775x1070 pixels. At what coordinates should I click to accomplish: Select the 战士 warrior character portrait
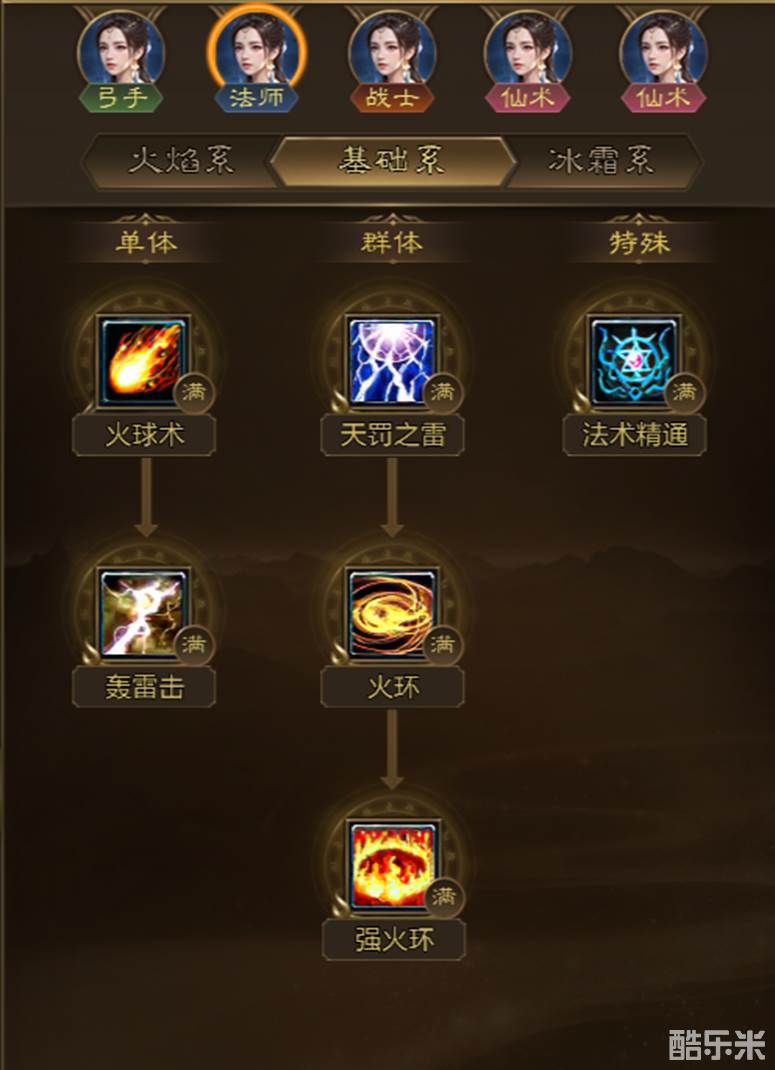(392, 57)
